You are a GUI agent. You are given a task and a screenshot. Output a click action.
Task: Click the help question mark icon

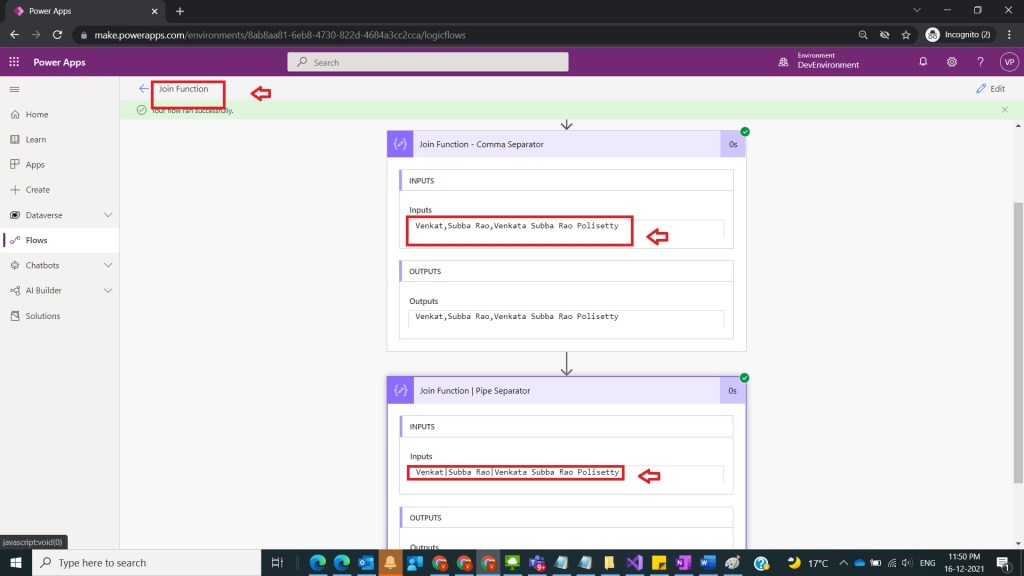(980, 62)
